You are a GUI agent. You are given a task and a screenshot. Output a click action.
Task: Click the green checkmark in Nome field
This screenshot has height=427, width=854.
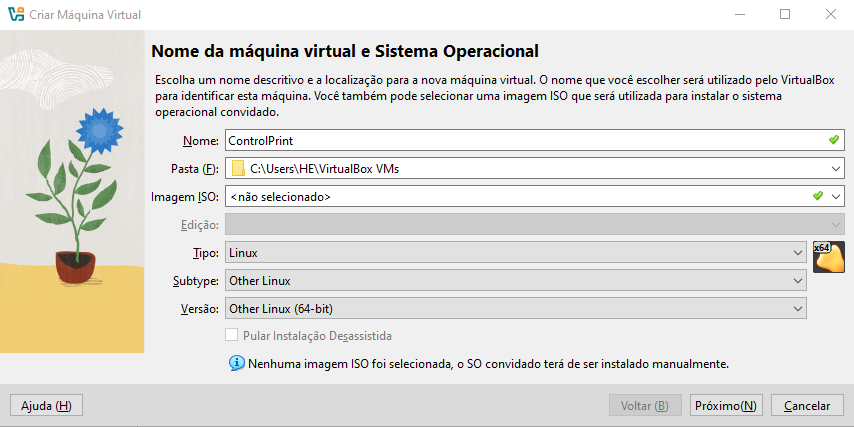coord(834,140)
